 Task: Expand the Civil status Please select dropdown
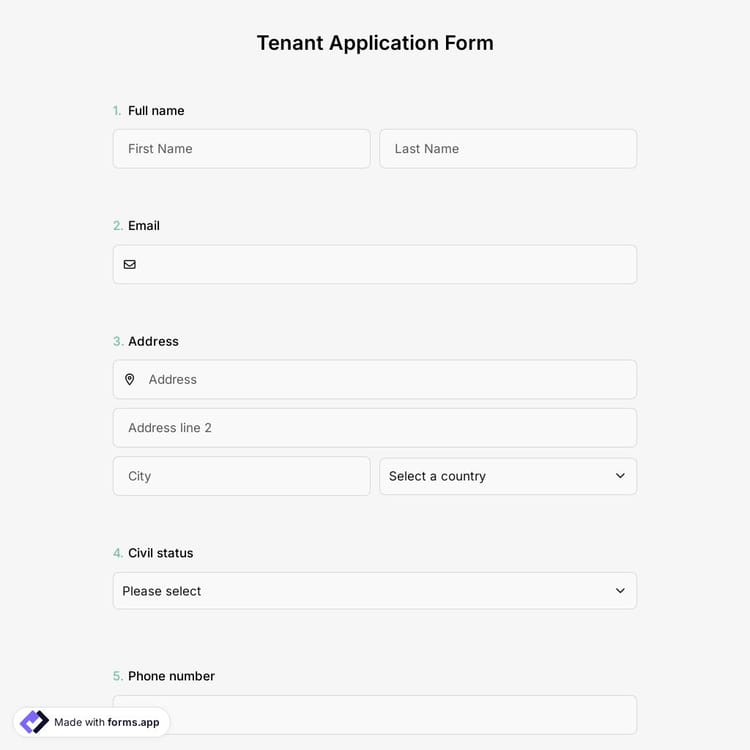[x=374, y=591]
